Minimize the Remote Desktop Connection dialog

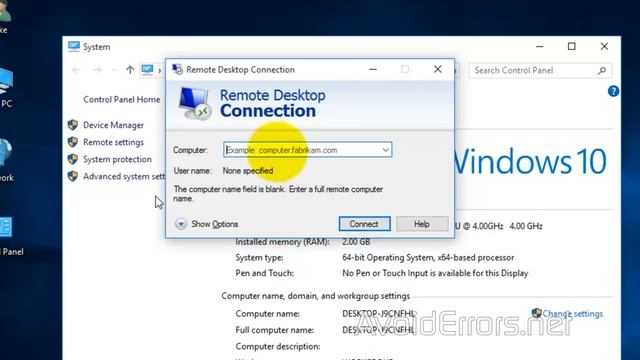373,69
